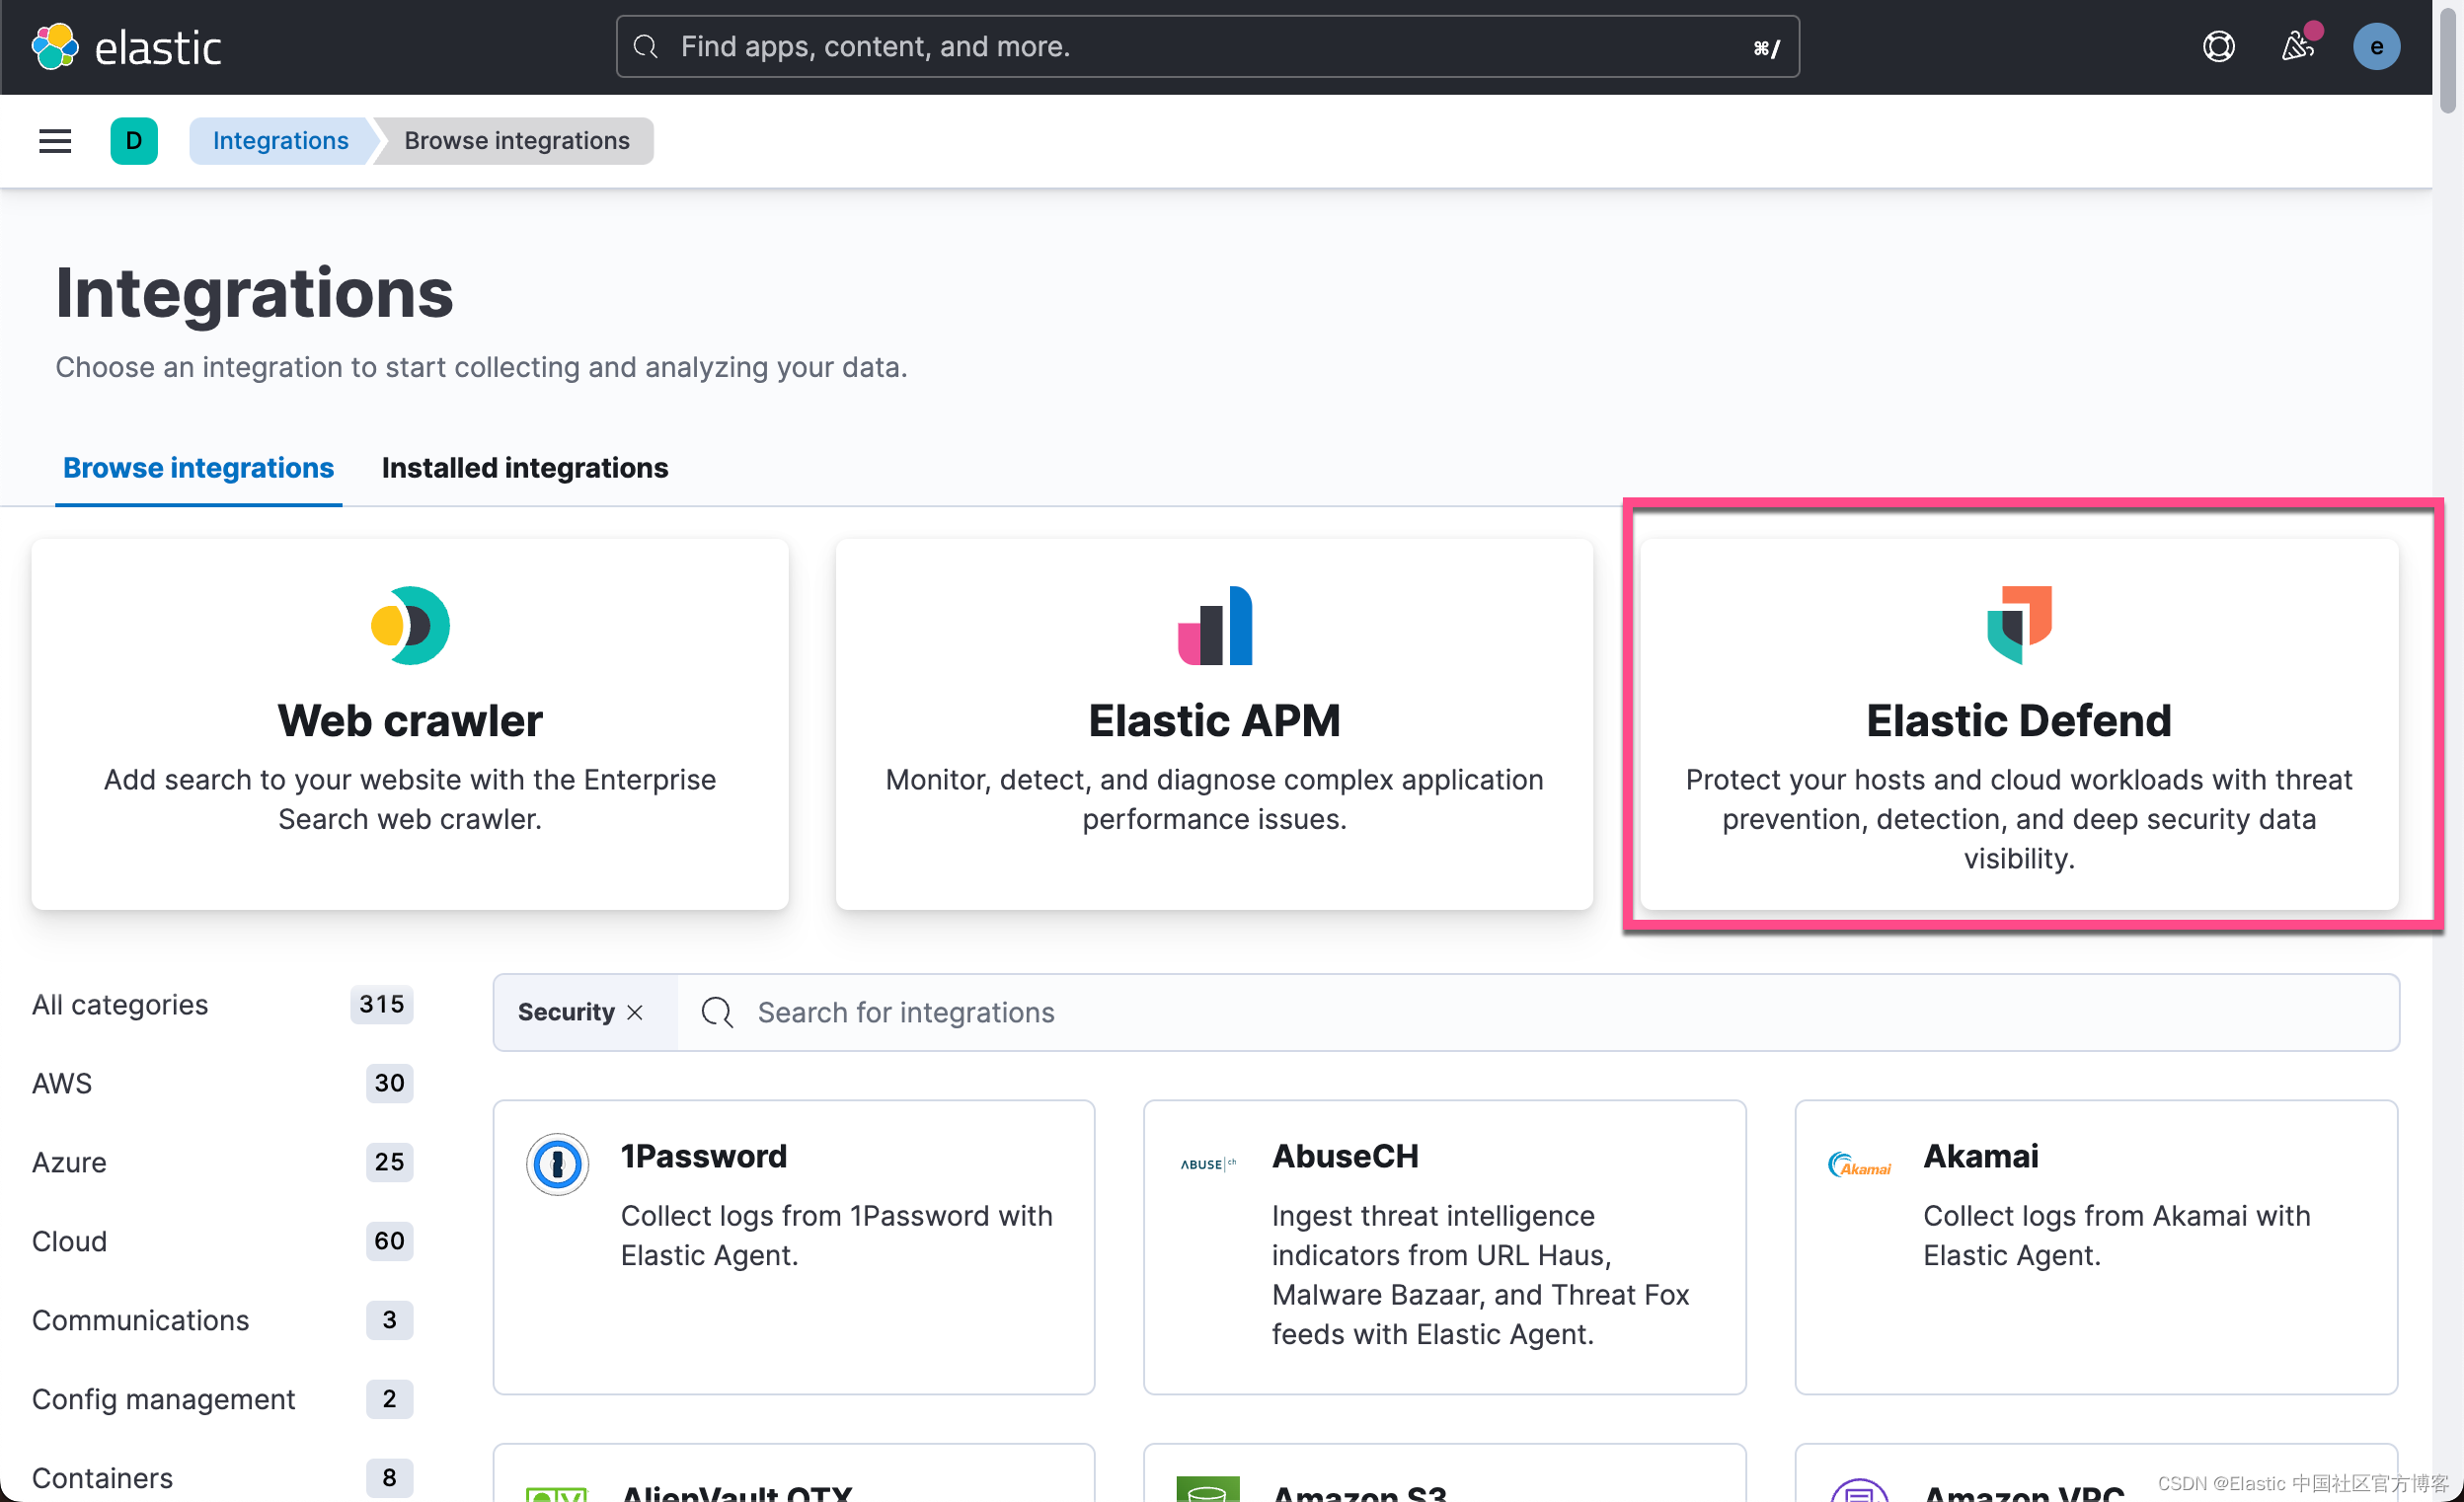Click the Web crawler card icon
Screen dimensions: 2464x1502
pos(410,625)
